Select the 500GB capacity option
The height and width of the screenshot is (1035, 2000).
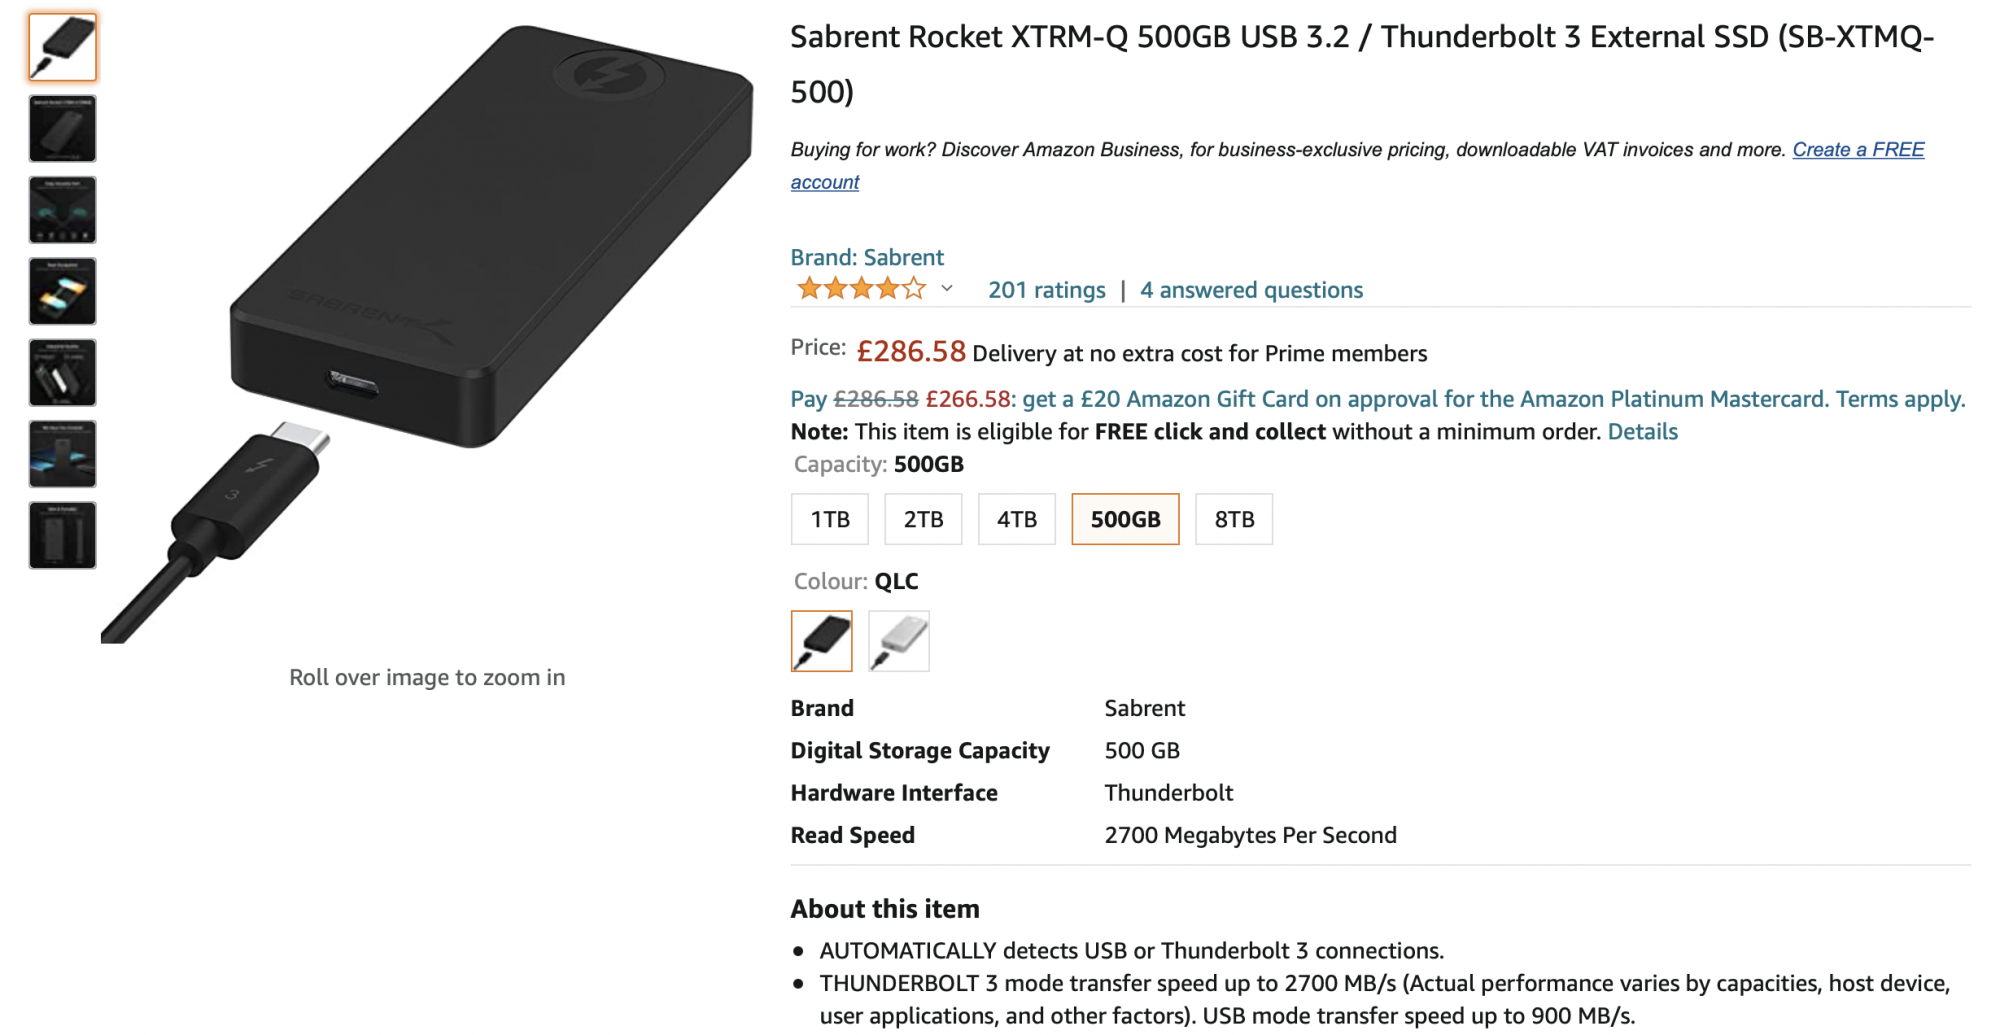pyautogui.click(x=1125, y=519)
